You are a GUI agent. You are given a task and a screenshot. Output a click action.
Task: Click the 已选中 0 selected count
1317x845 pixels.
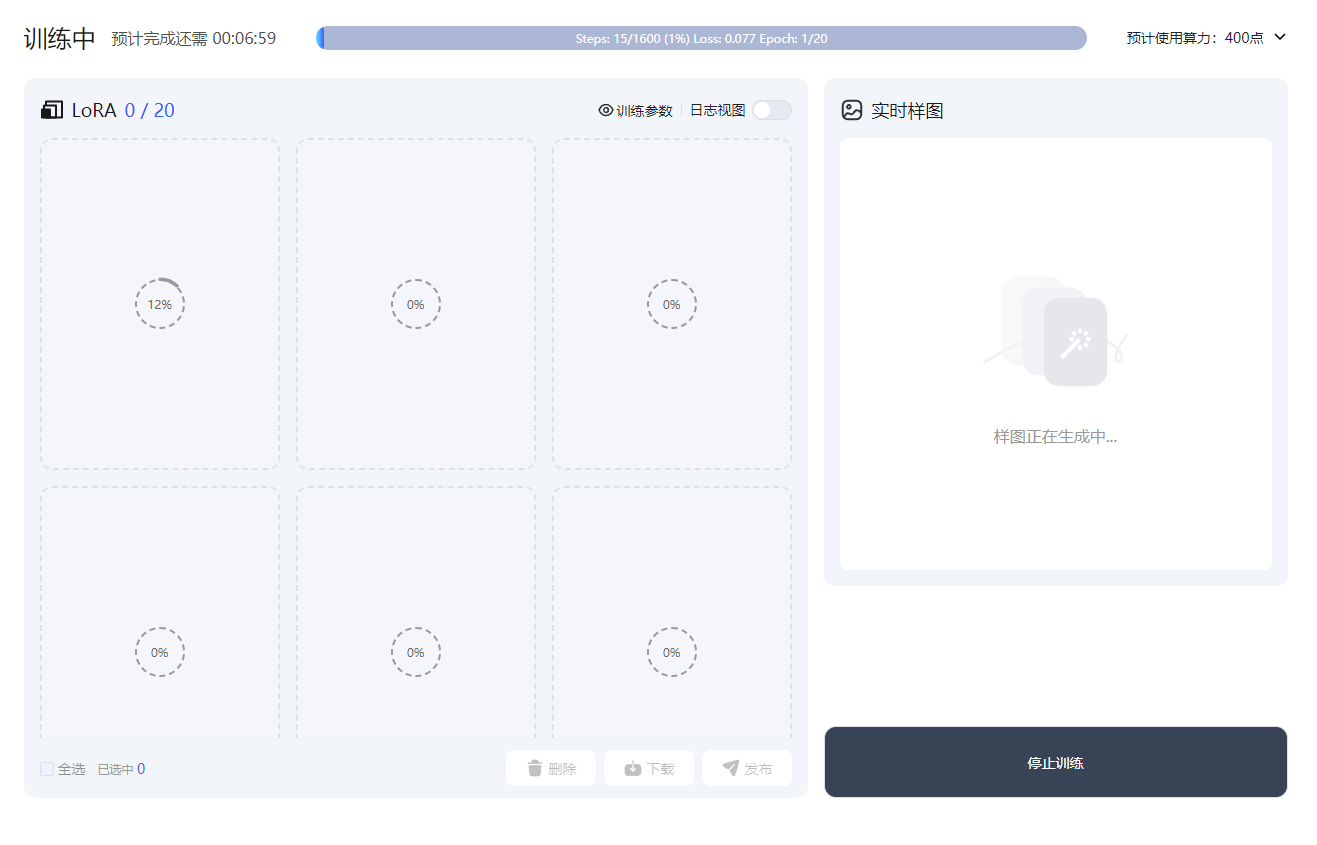click(x=121, y=769)
